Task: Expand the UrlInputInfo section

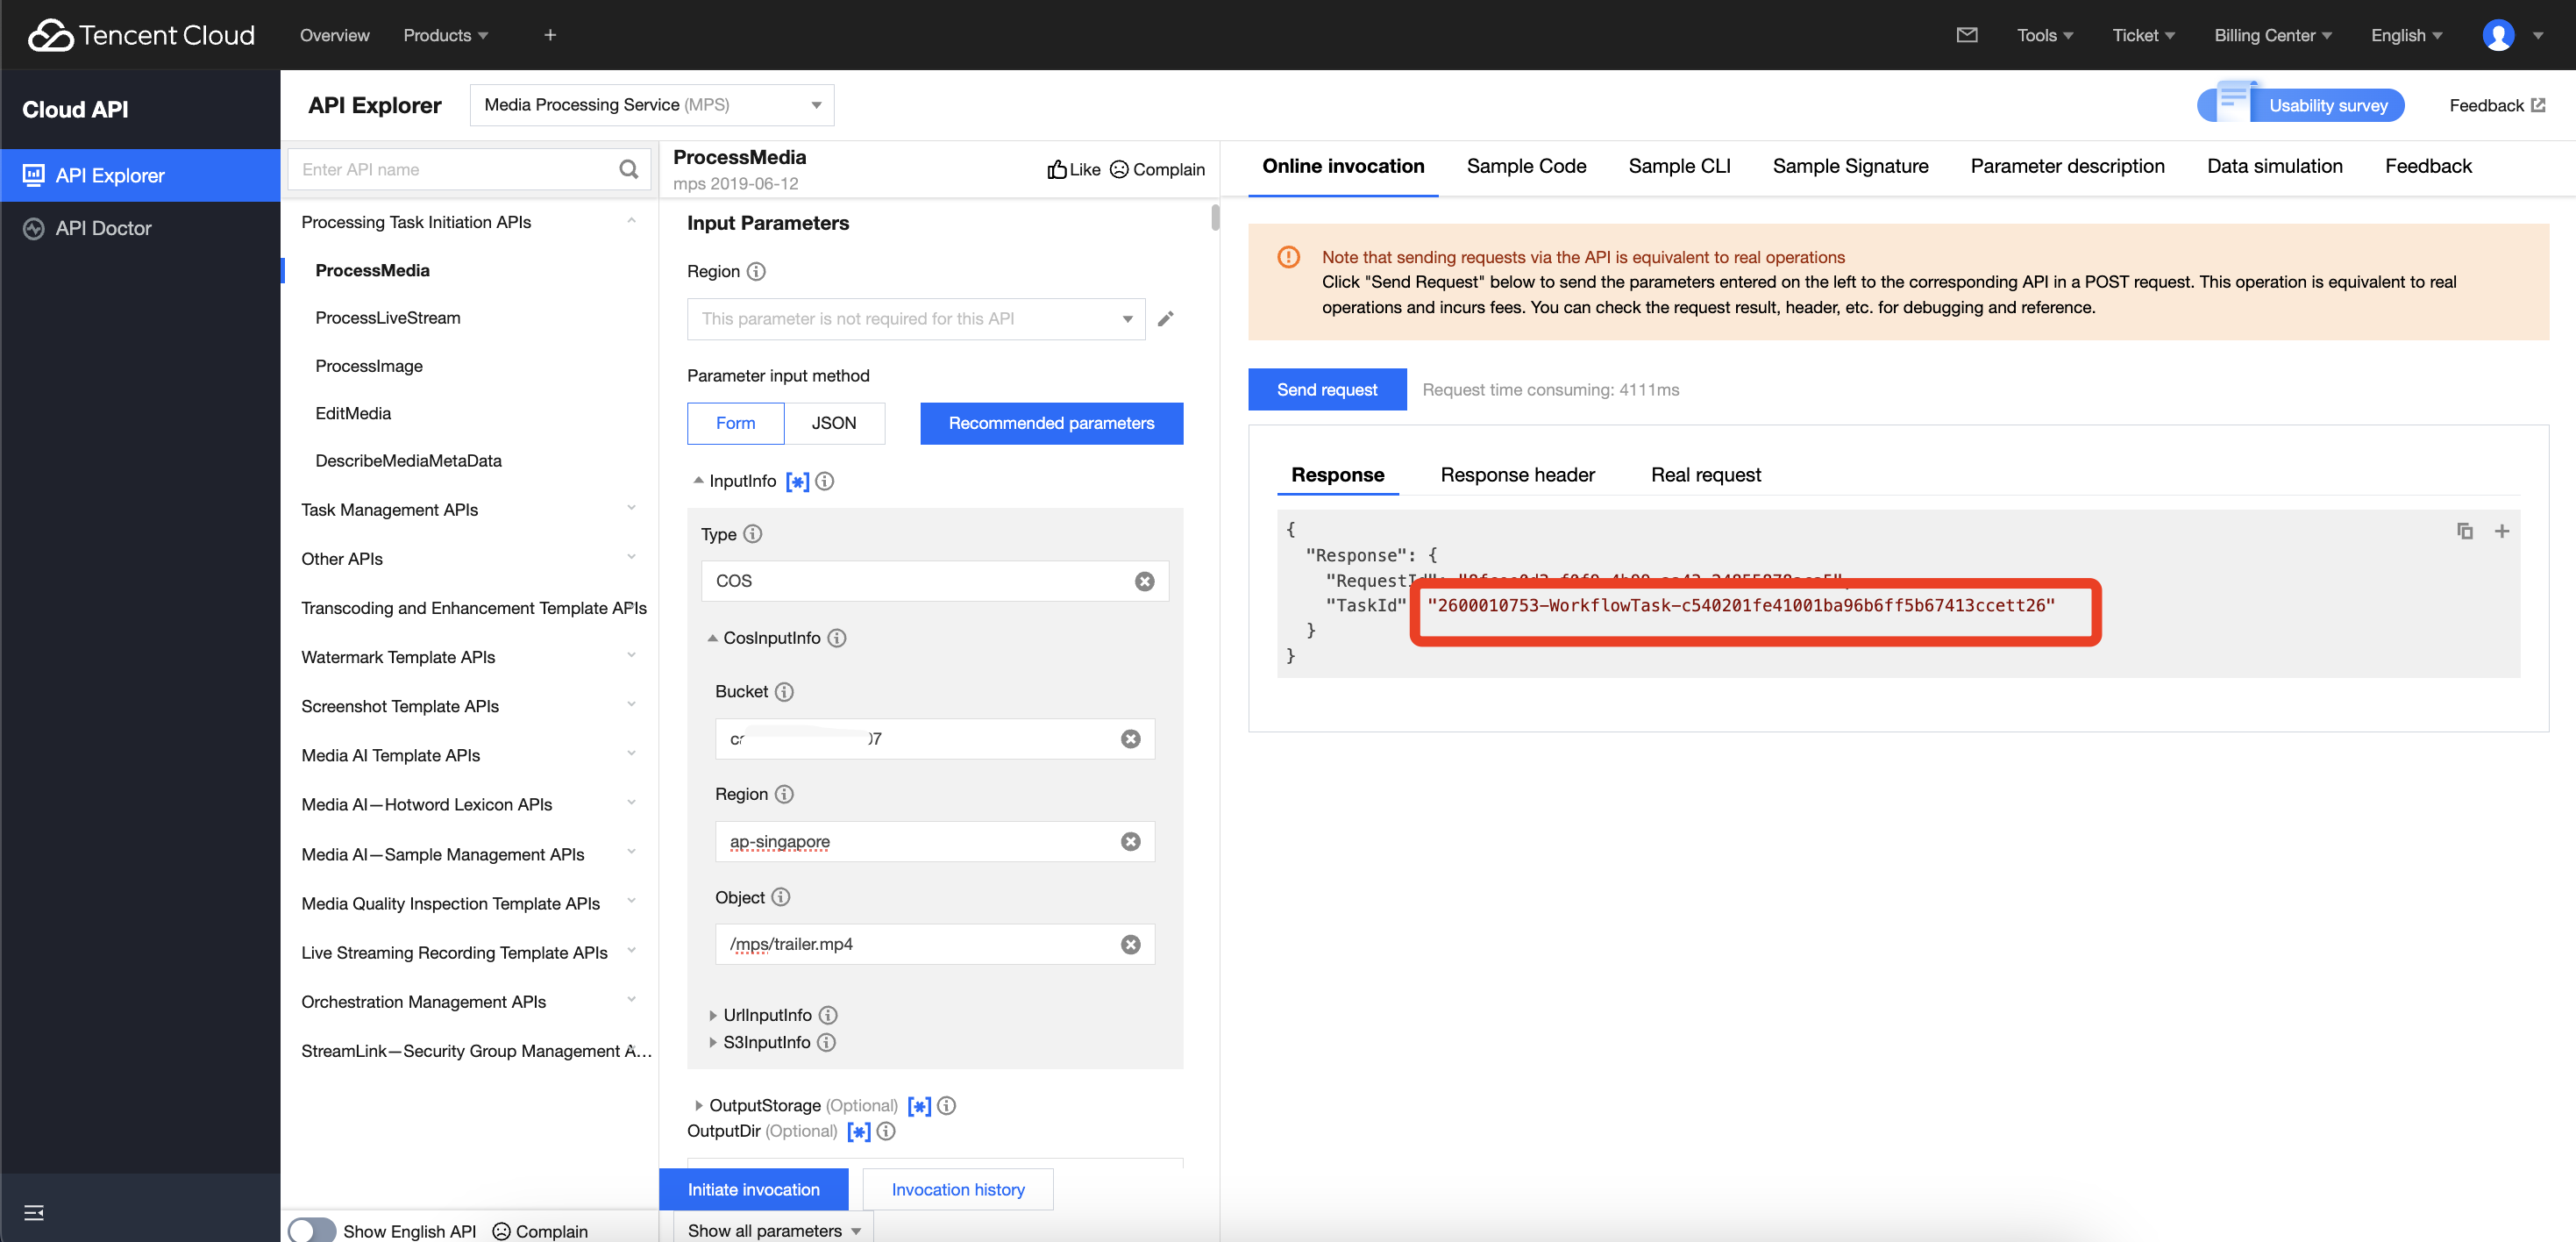Action: (712, 1015)
